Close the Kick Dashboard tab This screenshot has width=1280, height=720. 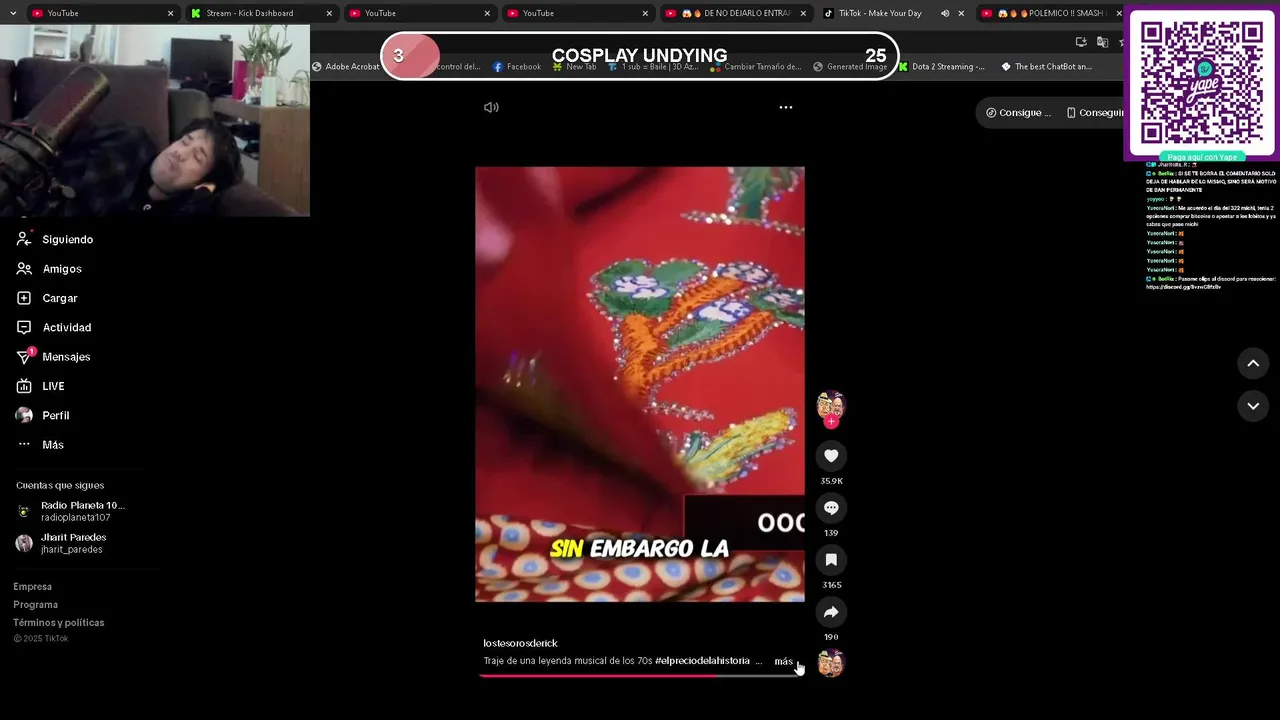(329, 13)
